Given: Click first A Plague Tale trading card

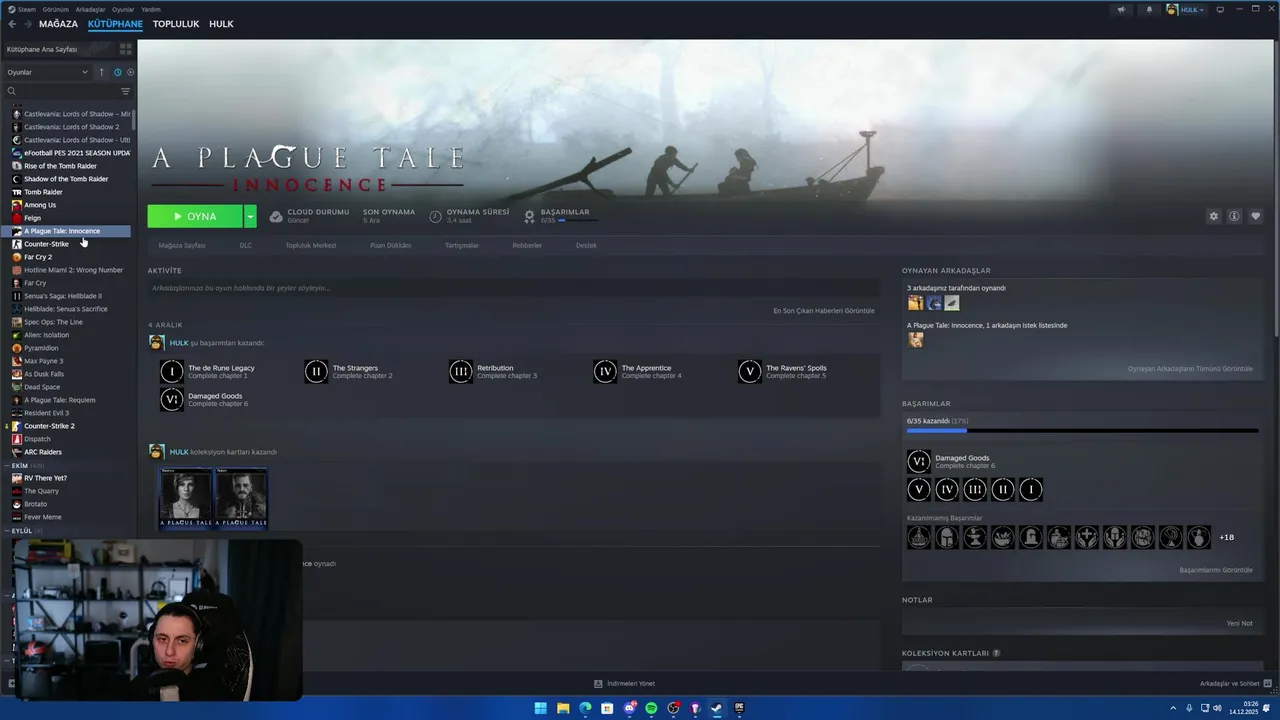Looking at the screenshot, I should [x=186, y=497].
